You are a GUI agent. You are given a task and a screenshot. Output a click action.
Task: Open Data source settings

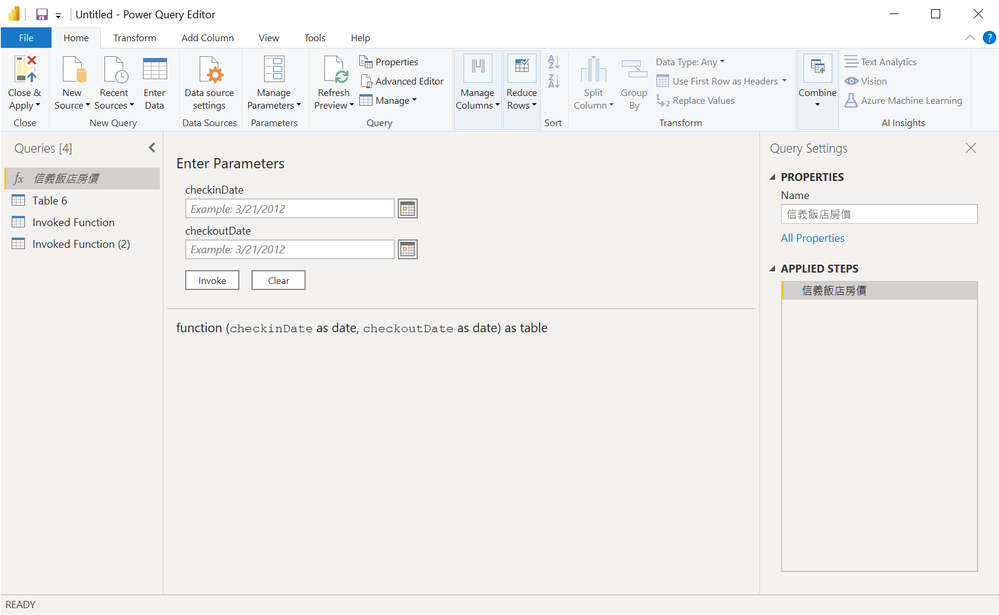(210, 83)
